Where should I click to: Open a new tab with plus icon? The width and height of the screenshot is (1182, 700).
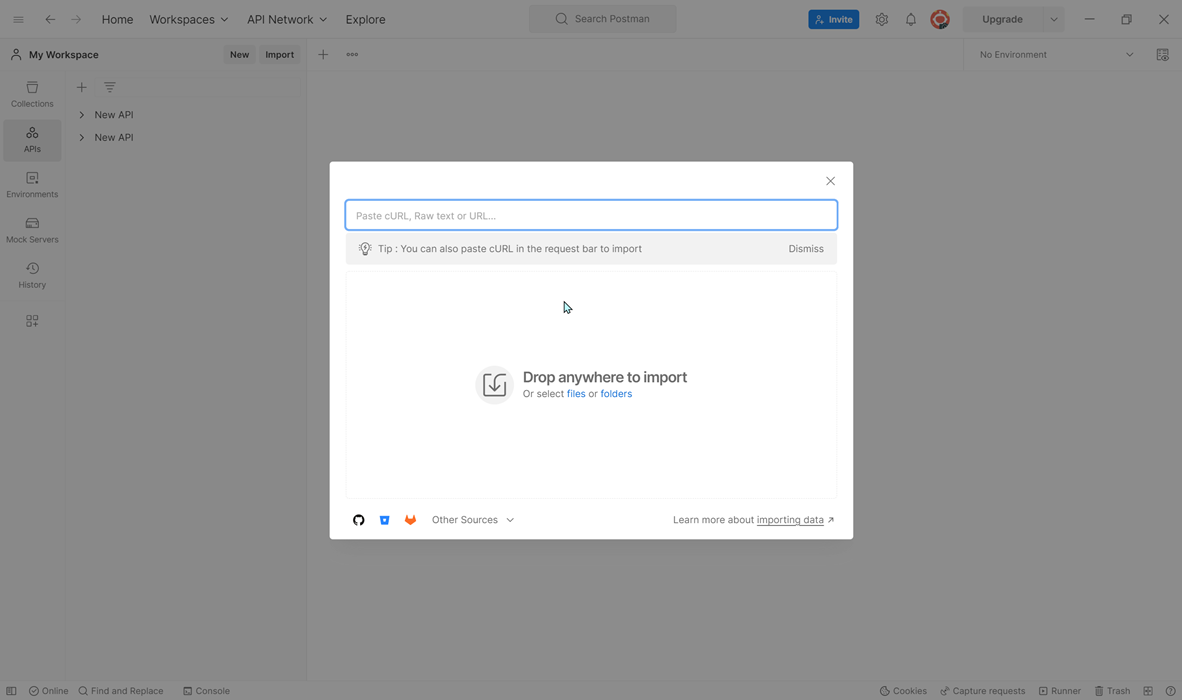point(323,54)
